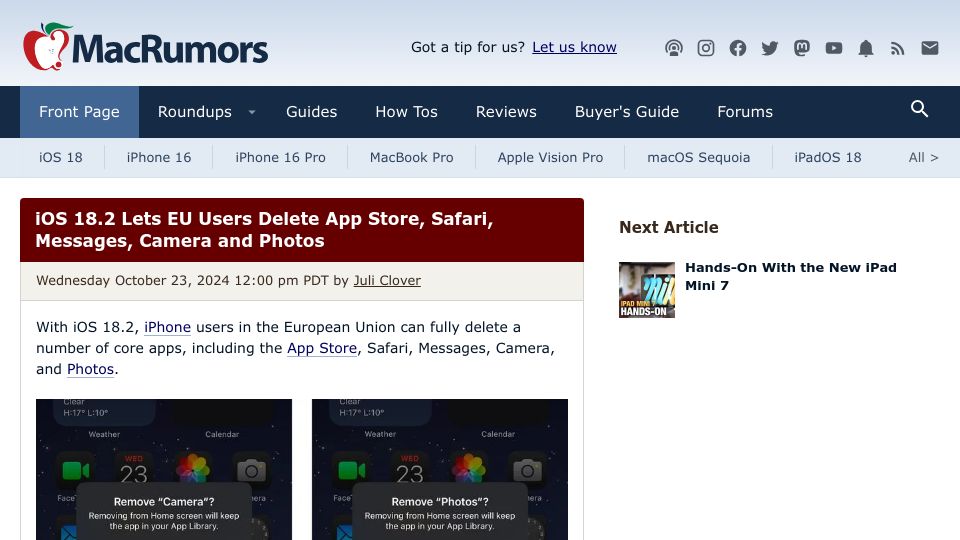Image resolution: width=960 pixels, height=540 pixels.
Task: Click the Let us know tip link
Action: (574, 47)
